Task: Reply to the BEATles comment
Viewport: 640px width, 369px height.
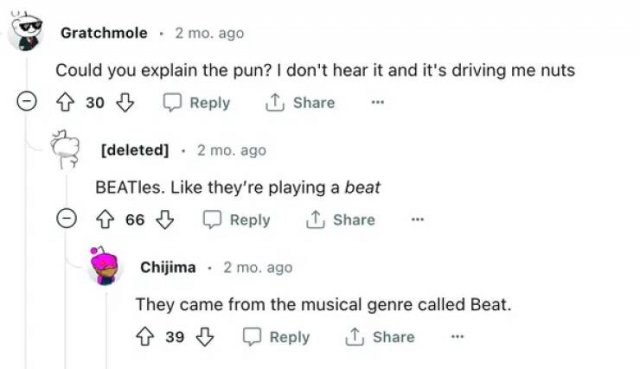Action: (x=237, y=220)
